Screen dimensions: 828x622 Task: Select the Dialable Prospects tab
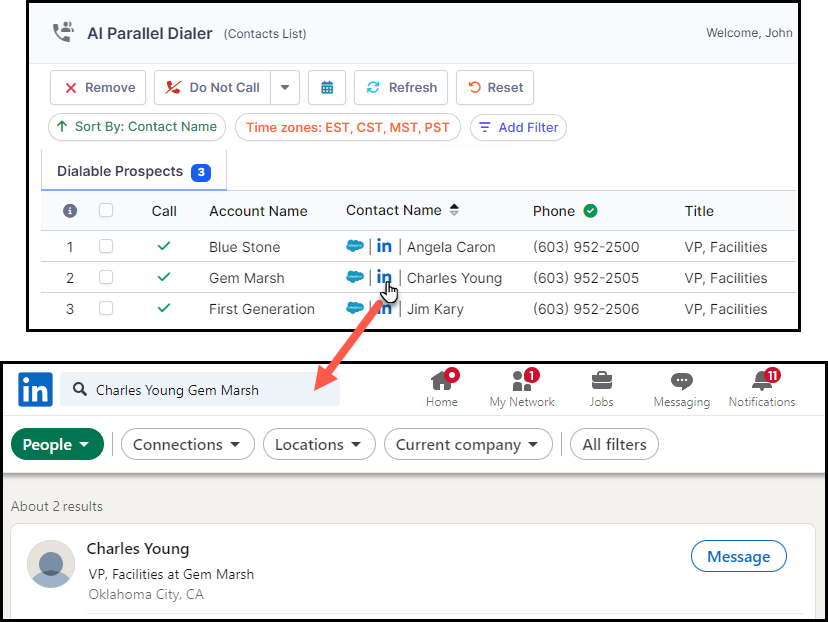pyautogui.click(x=134, y=172)
